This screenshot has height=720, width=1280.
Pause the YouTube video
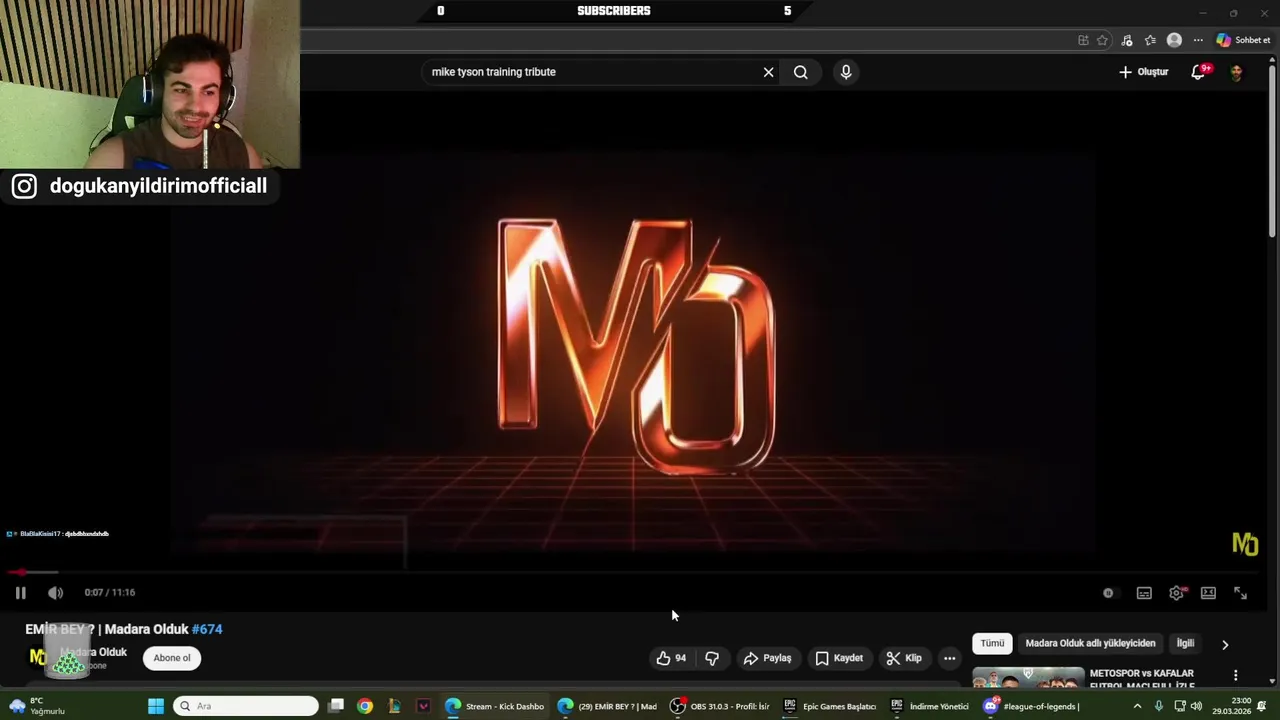(20, 593)
